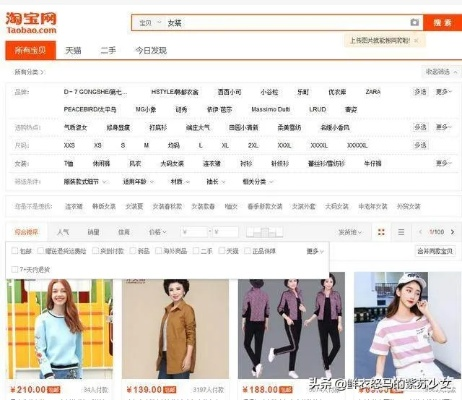The width and height of the screenshot is (462, 400).
Task: Select size 2XL
Action: coord(253,145)
